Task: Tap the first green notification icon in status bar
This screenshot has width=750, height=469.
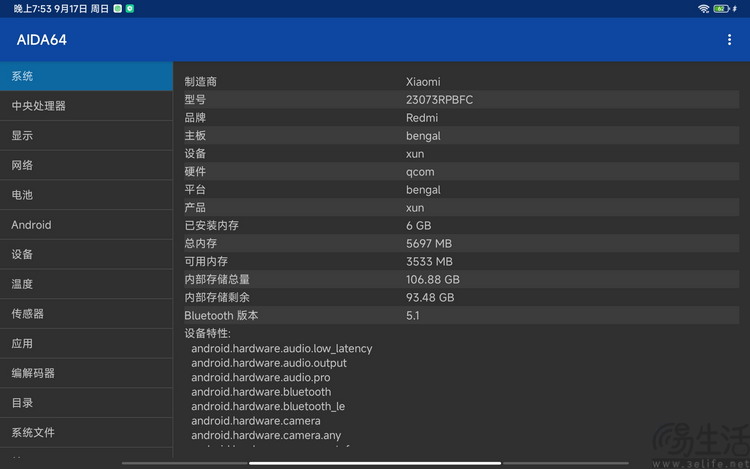Action: (x=117, y=9)
